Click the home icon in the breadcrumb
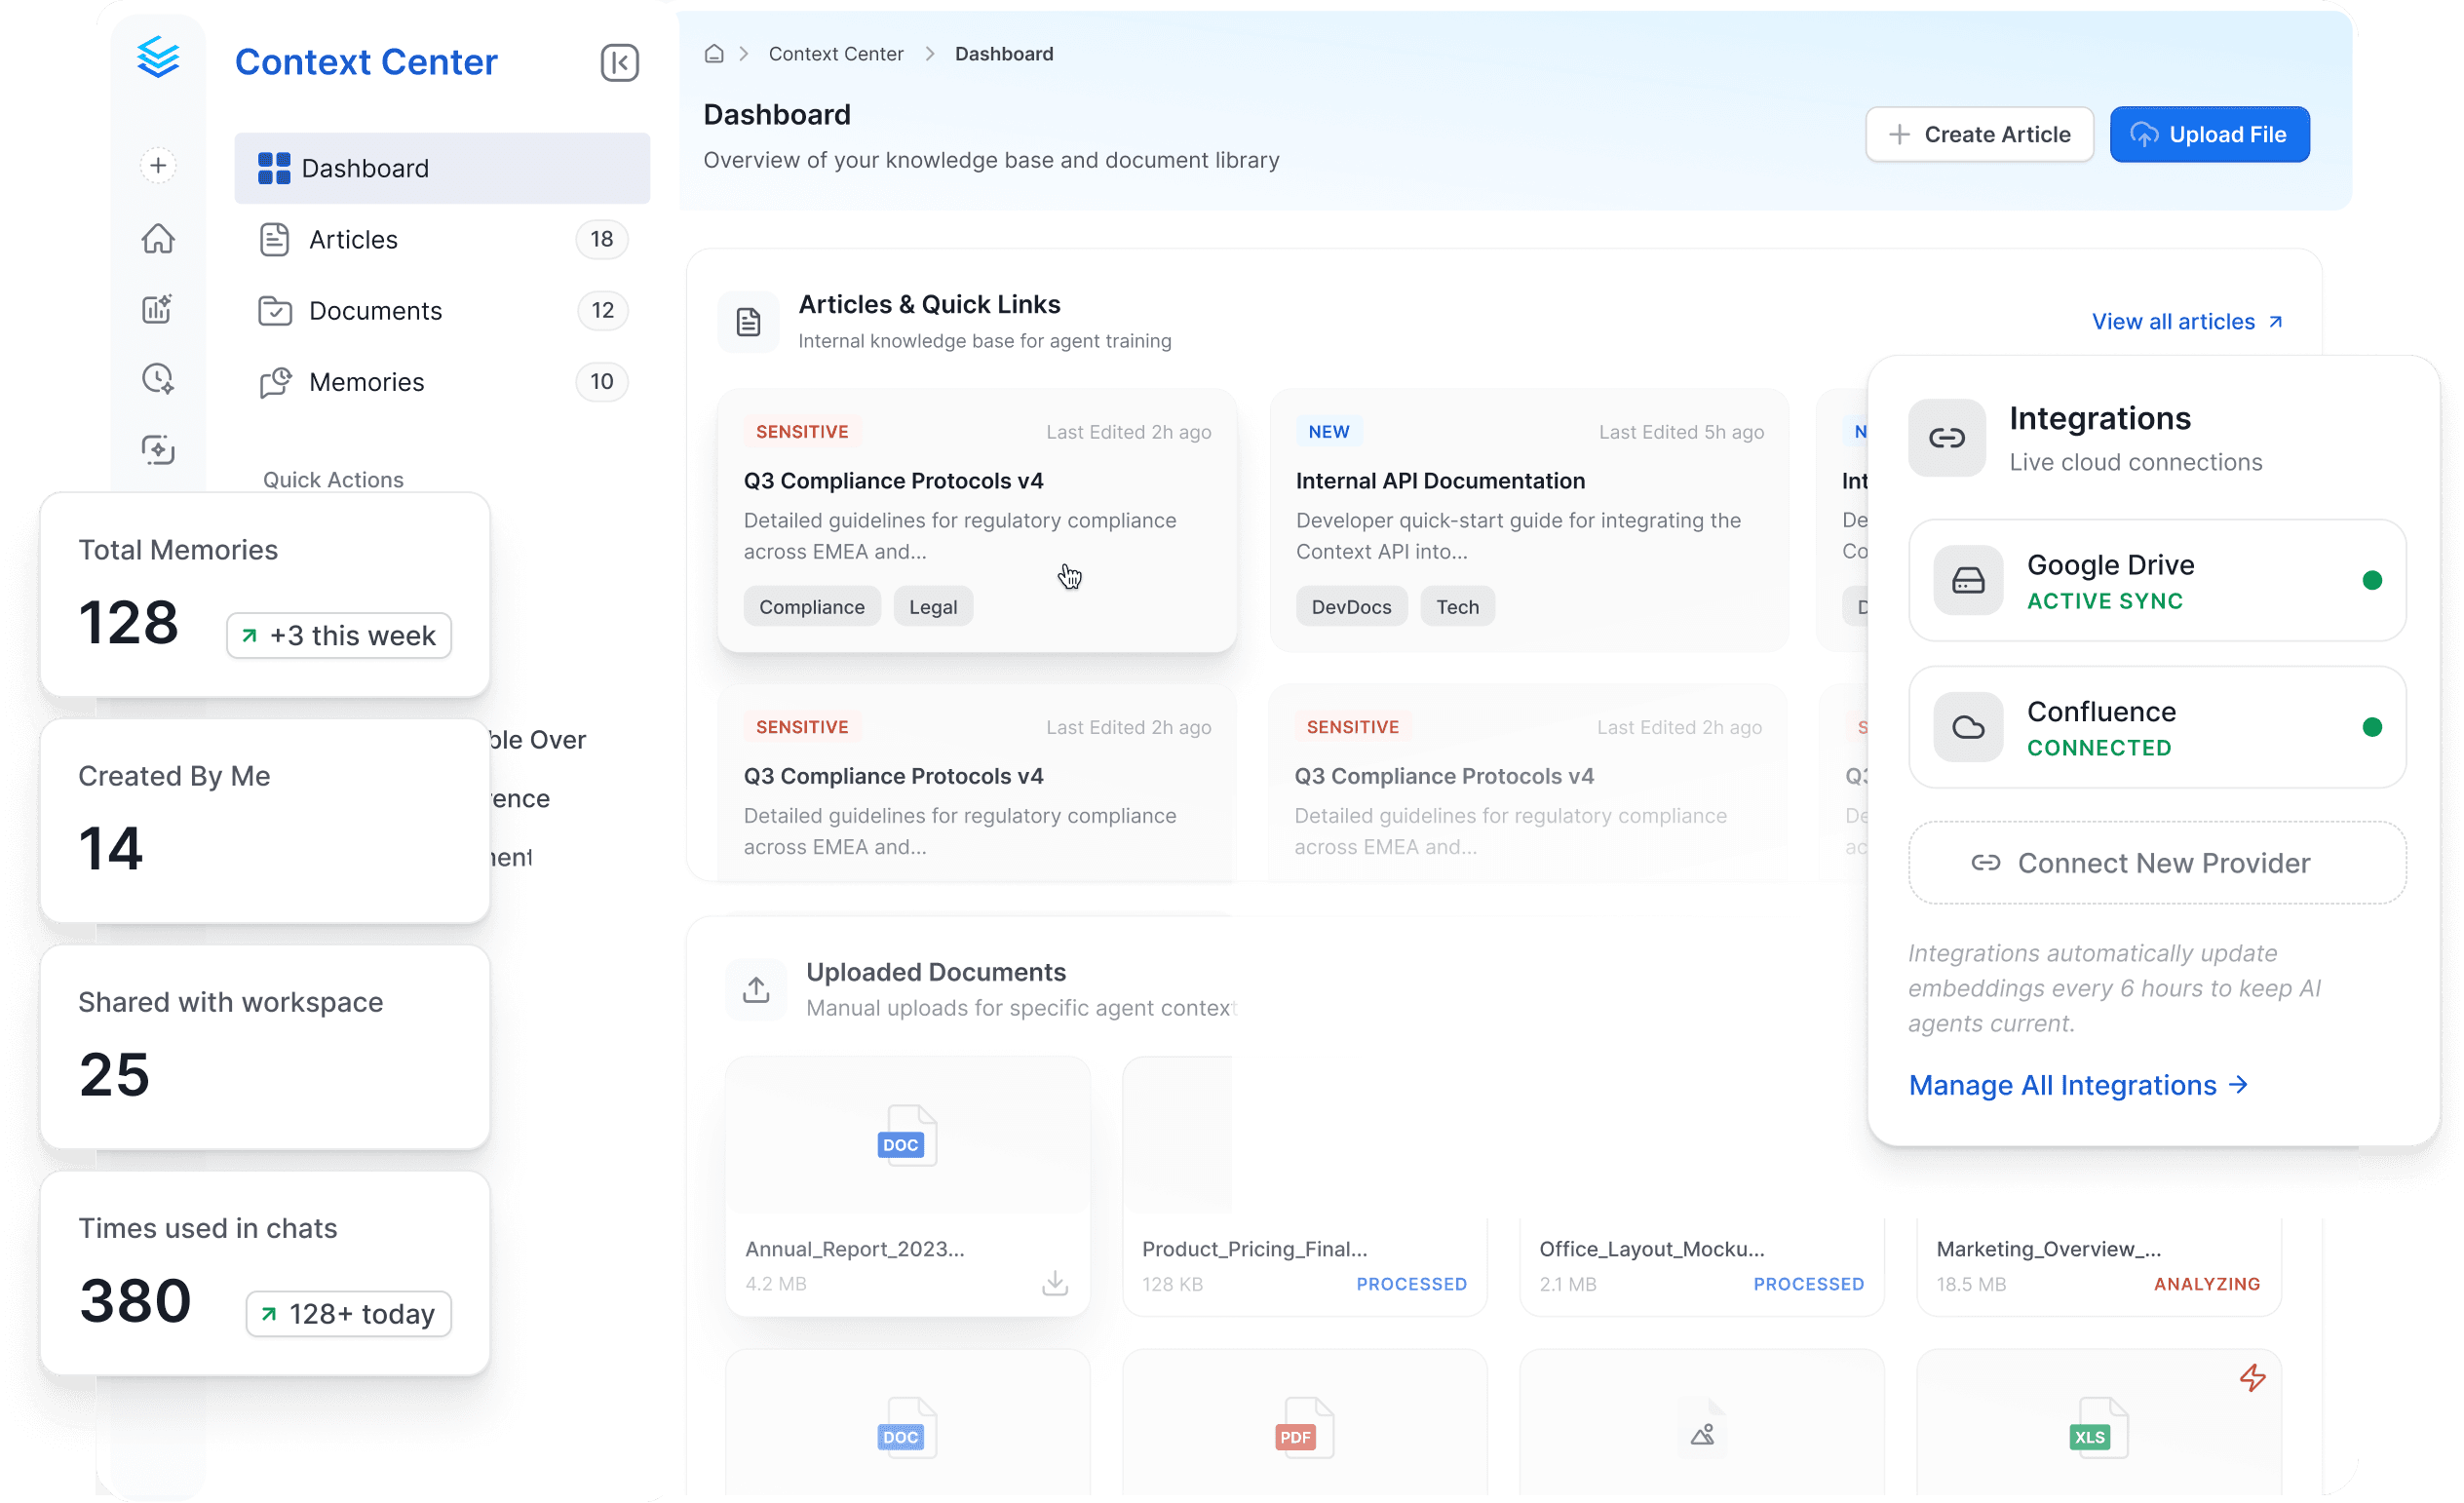 coord(714,54)
